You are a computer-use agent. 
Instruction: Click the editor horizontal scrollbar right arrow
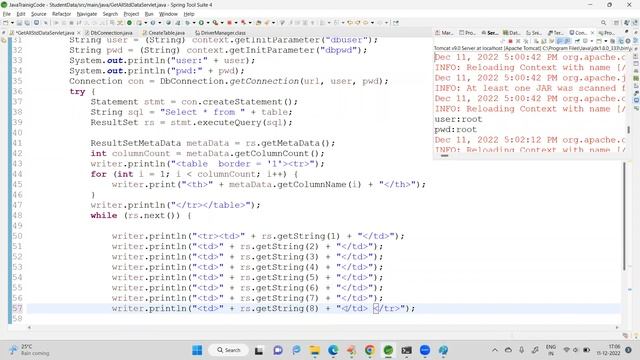pyautogui.click(x=617, y=327)
